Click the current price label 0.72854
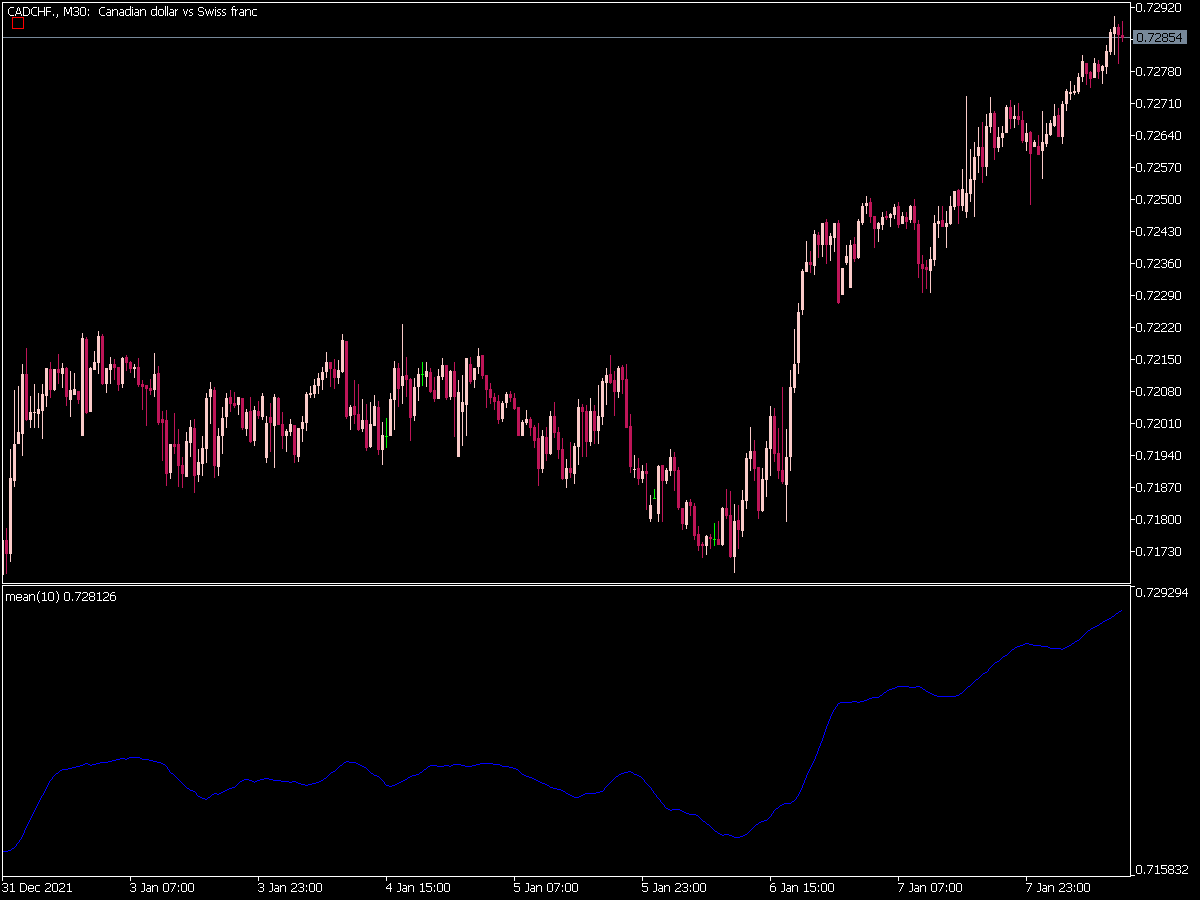This screenshot has width=1200, height=900. 1162,38
